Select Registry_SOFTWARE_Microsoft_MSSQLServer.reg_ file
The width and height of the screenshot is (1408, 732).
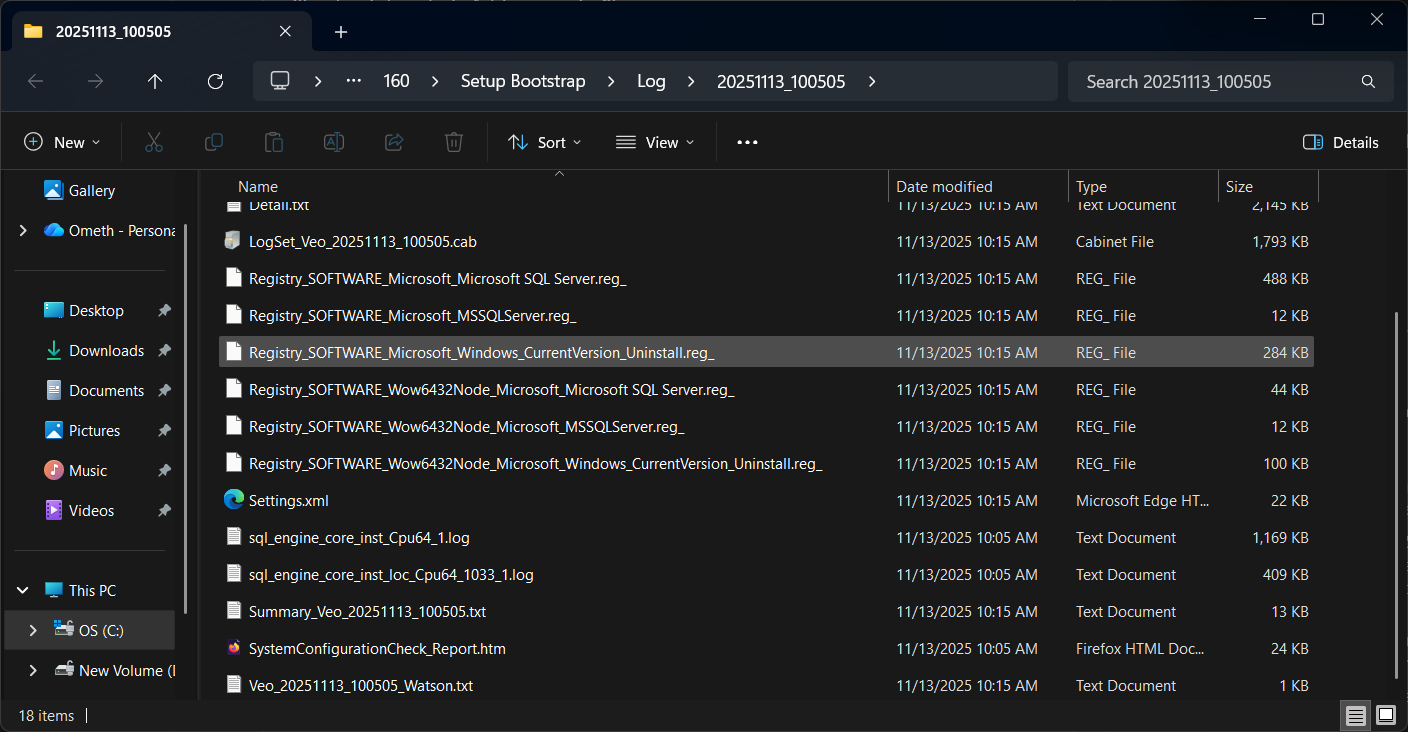pyautogui.click(x=766, y=315)
